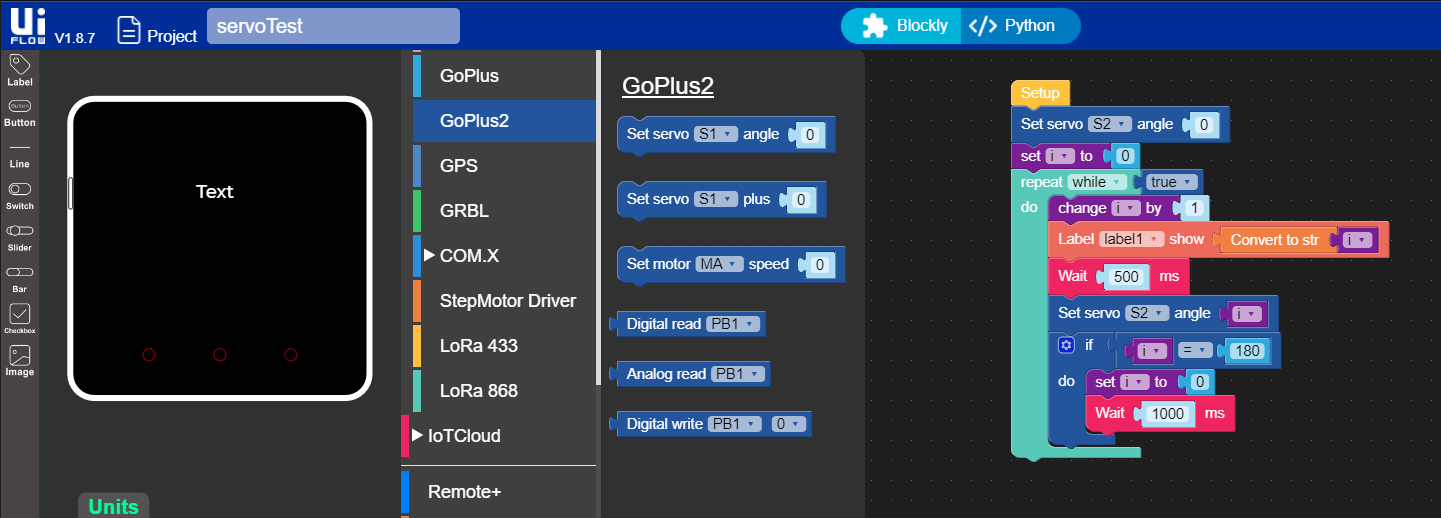The height and width of the screenshot is (518, 1441).
Task: Open PB1 dropdown in Analog read block
Action: coord(739,374)
